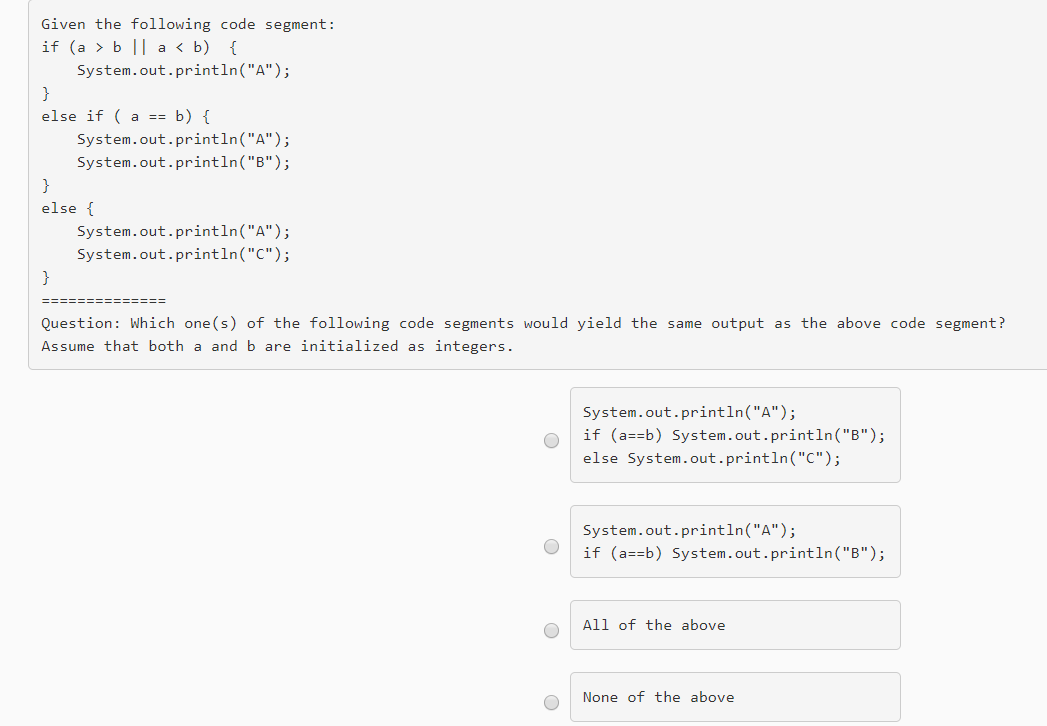Click the 'All of the above' answer box
Image resolution: width=1047 pixels, height=726 pixels.
coord(735,624)
